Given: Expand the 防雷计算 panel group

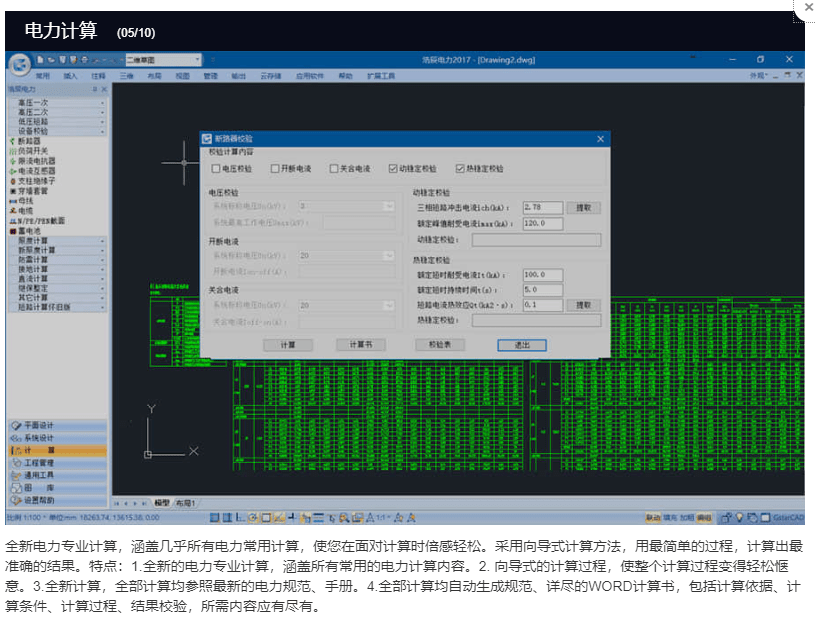Looking at the screenshot, I should click(58, 259).
